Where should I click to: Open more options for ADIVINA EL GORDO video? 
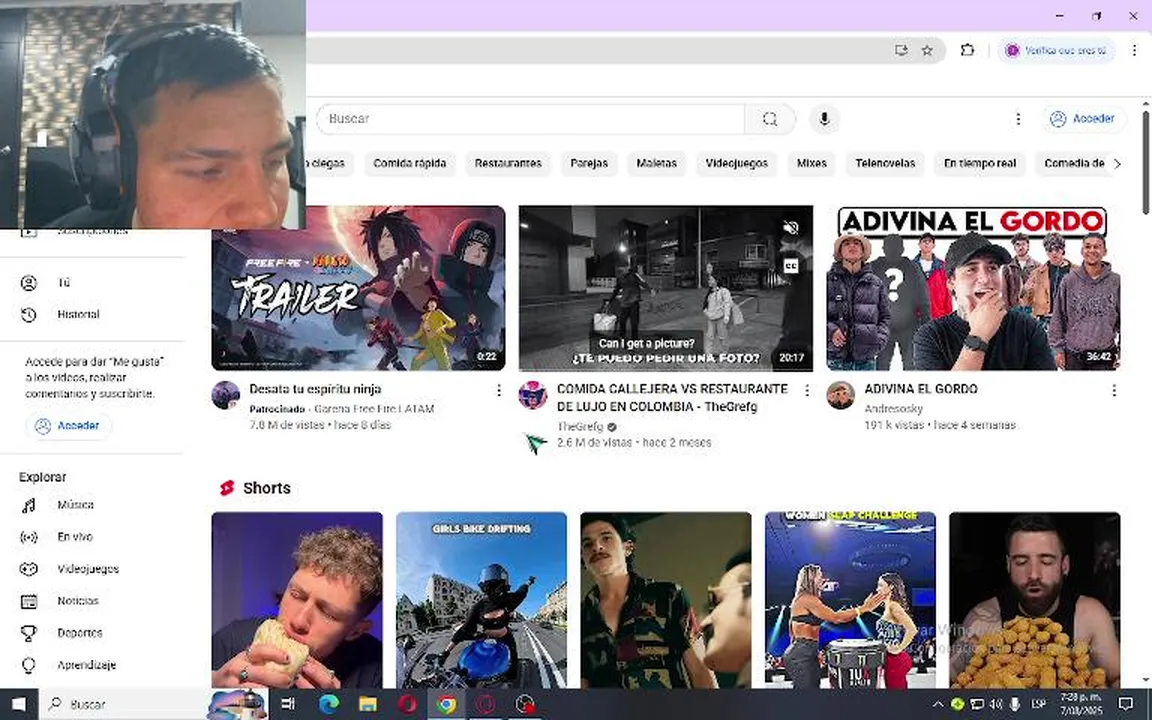[x=1114, y=390]
